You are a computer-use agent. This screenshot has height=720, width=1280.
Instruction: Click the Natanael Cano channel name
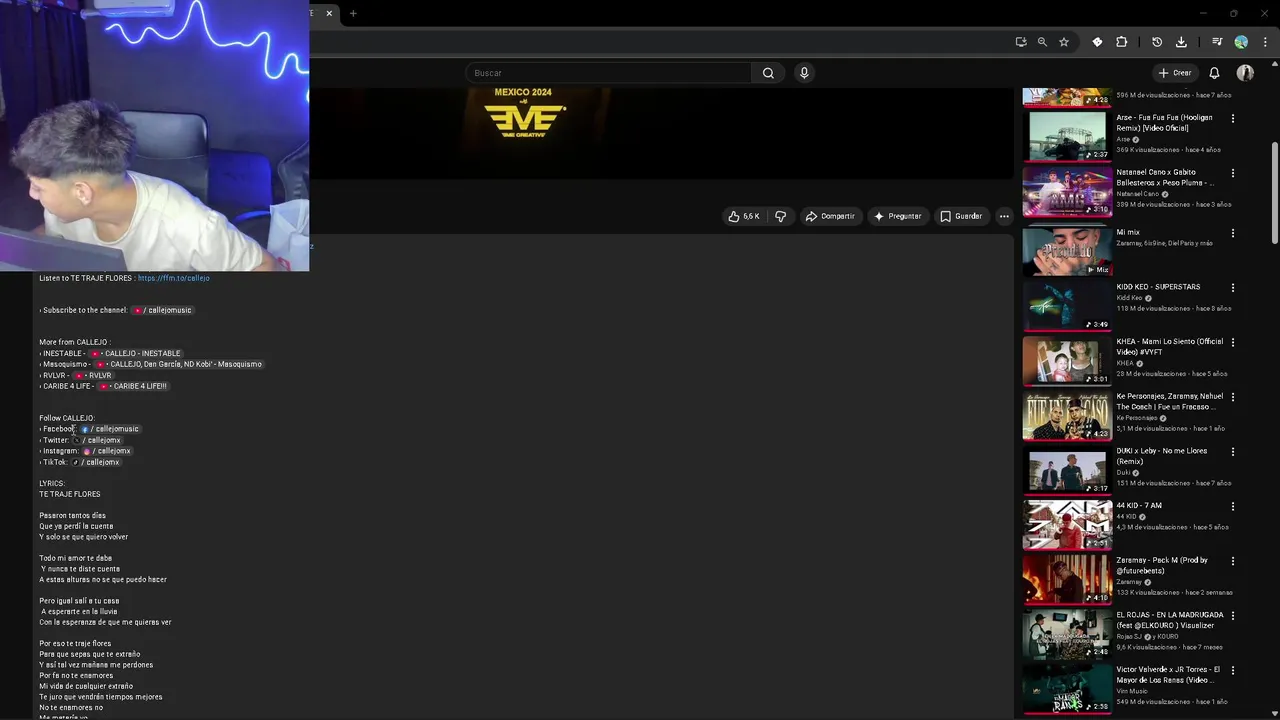1137,194
